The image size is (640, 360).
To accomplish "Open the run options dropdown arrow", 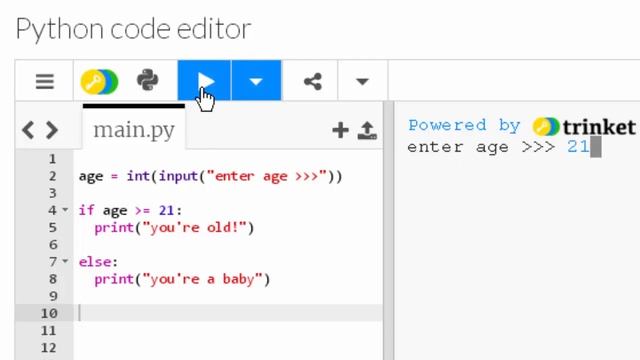I will (x=256, y=80).
